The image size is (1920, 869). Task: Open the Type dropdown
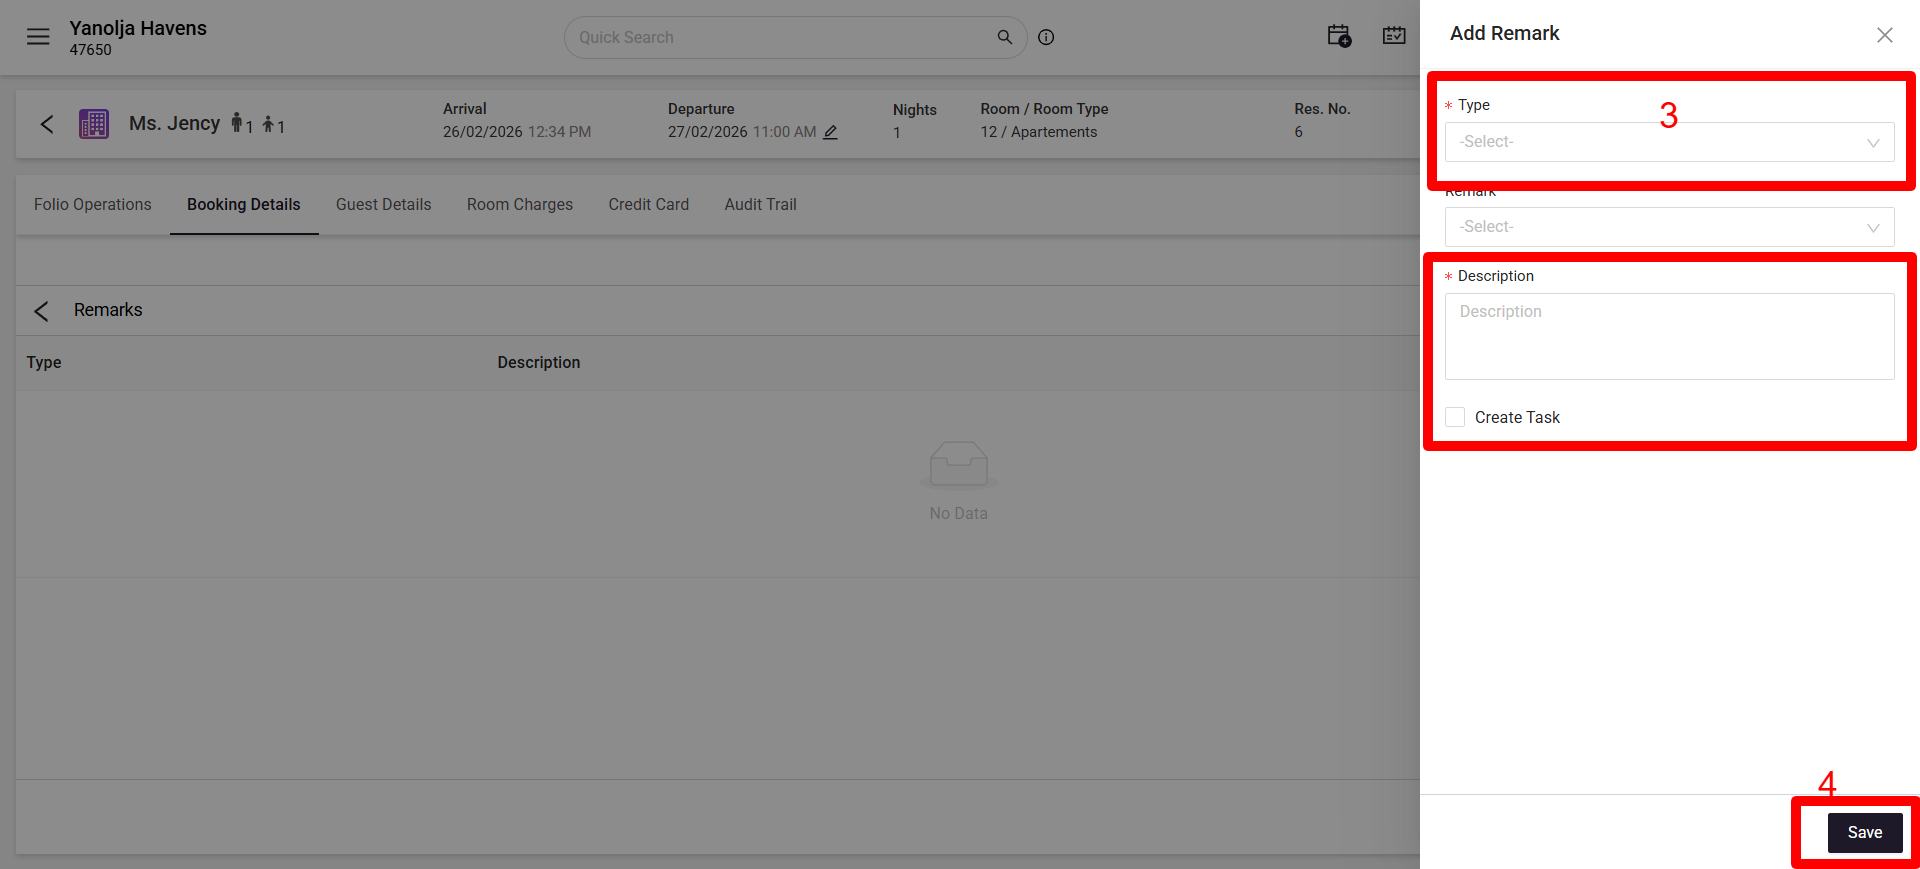1669,142
